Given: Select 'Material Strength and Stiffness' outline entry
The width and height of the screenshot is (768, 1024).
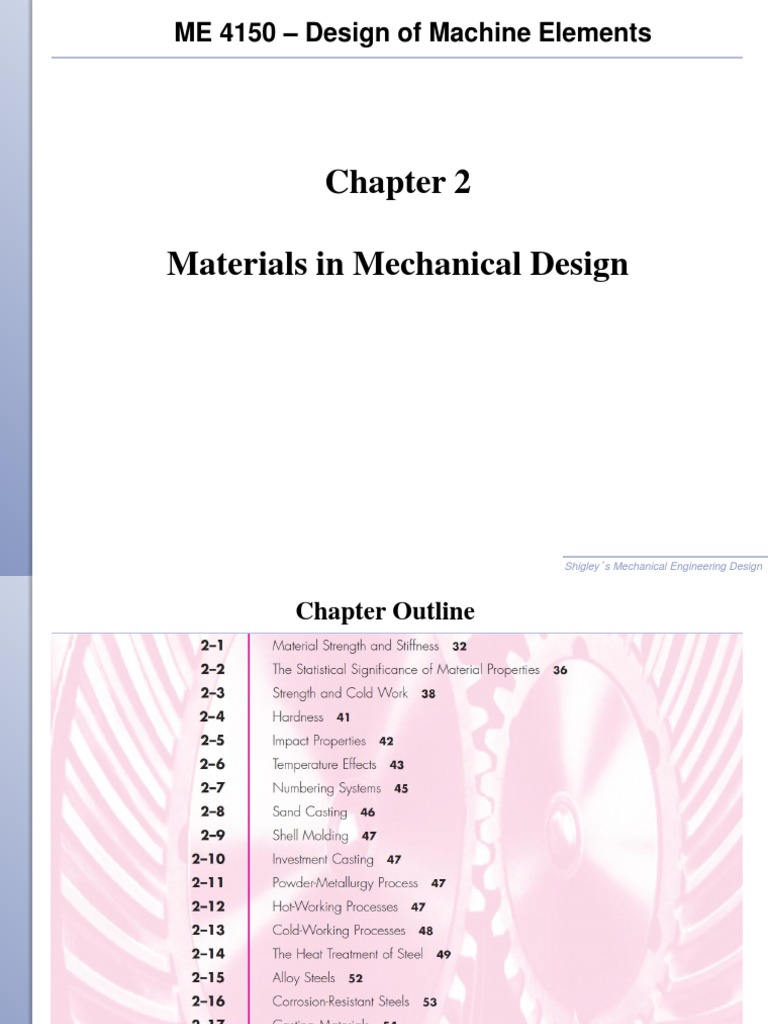Looking at the screenshot, I should pyautogui.click(x=355, y=646).
